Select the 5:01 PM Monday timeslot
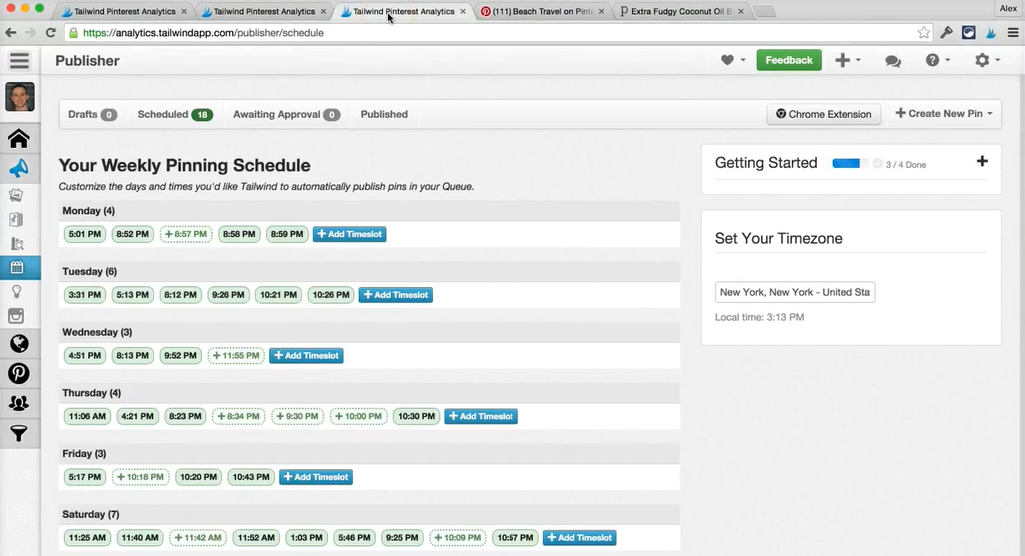Viewport: 1025px width, 556px height. [x=85, y=234]
